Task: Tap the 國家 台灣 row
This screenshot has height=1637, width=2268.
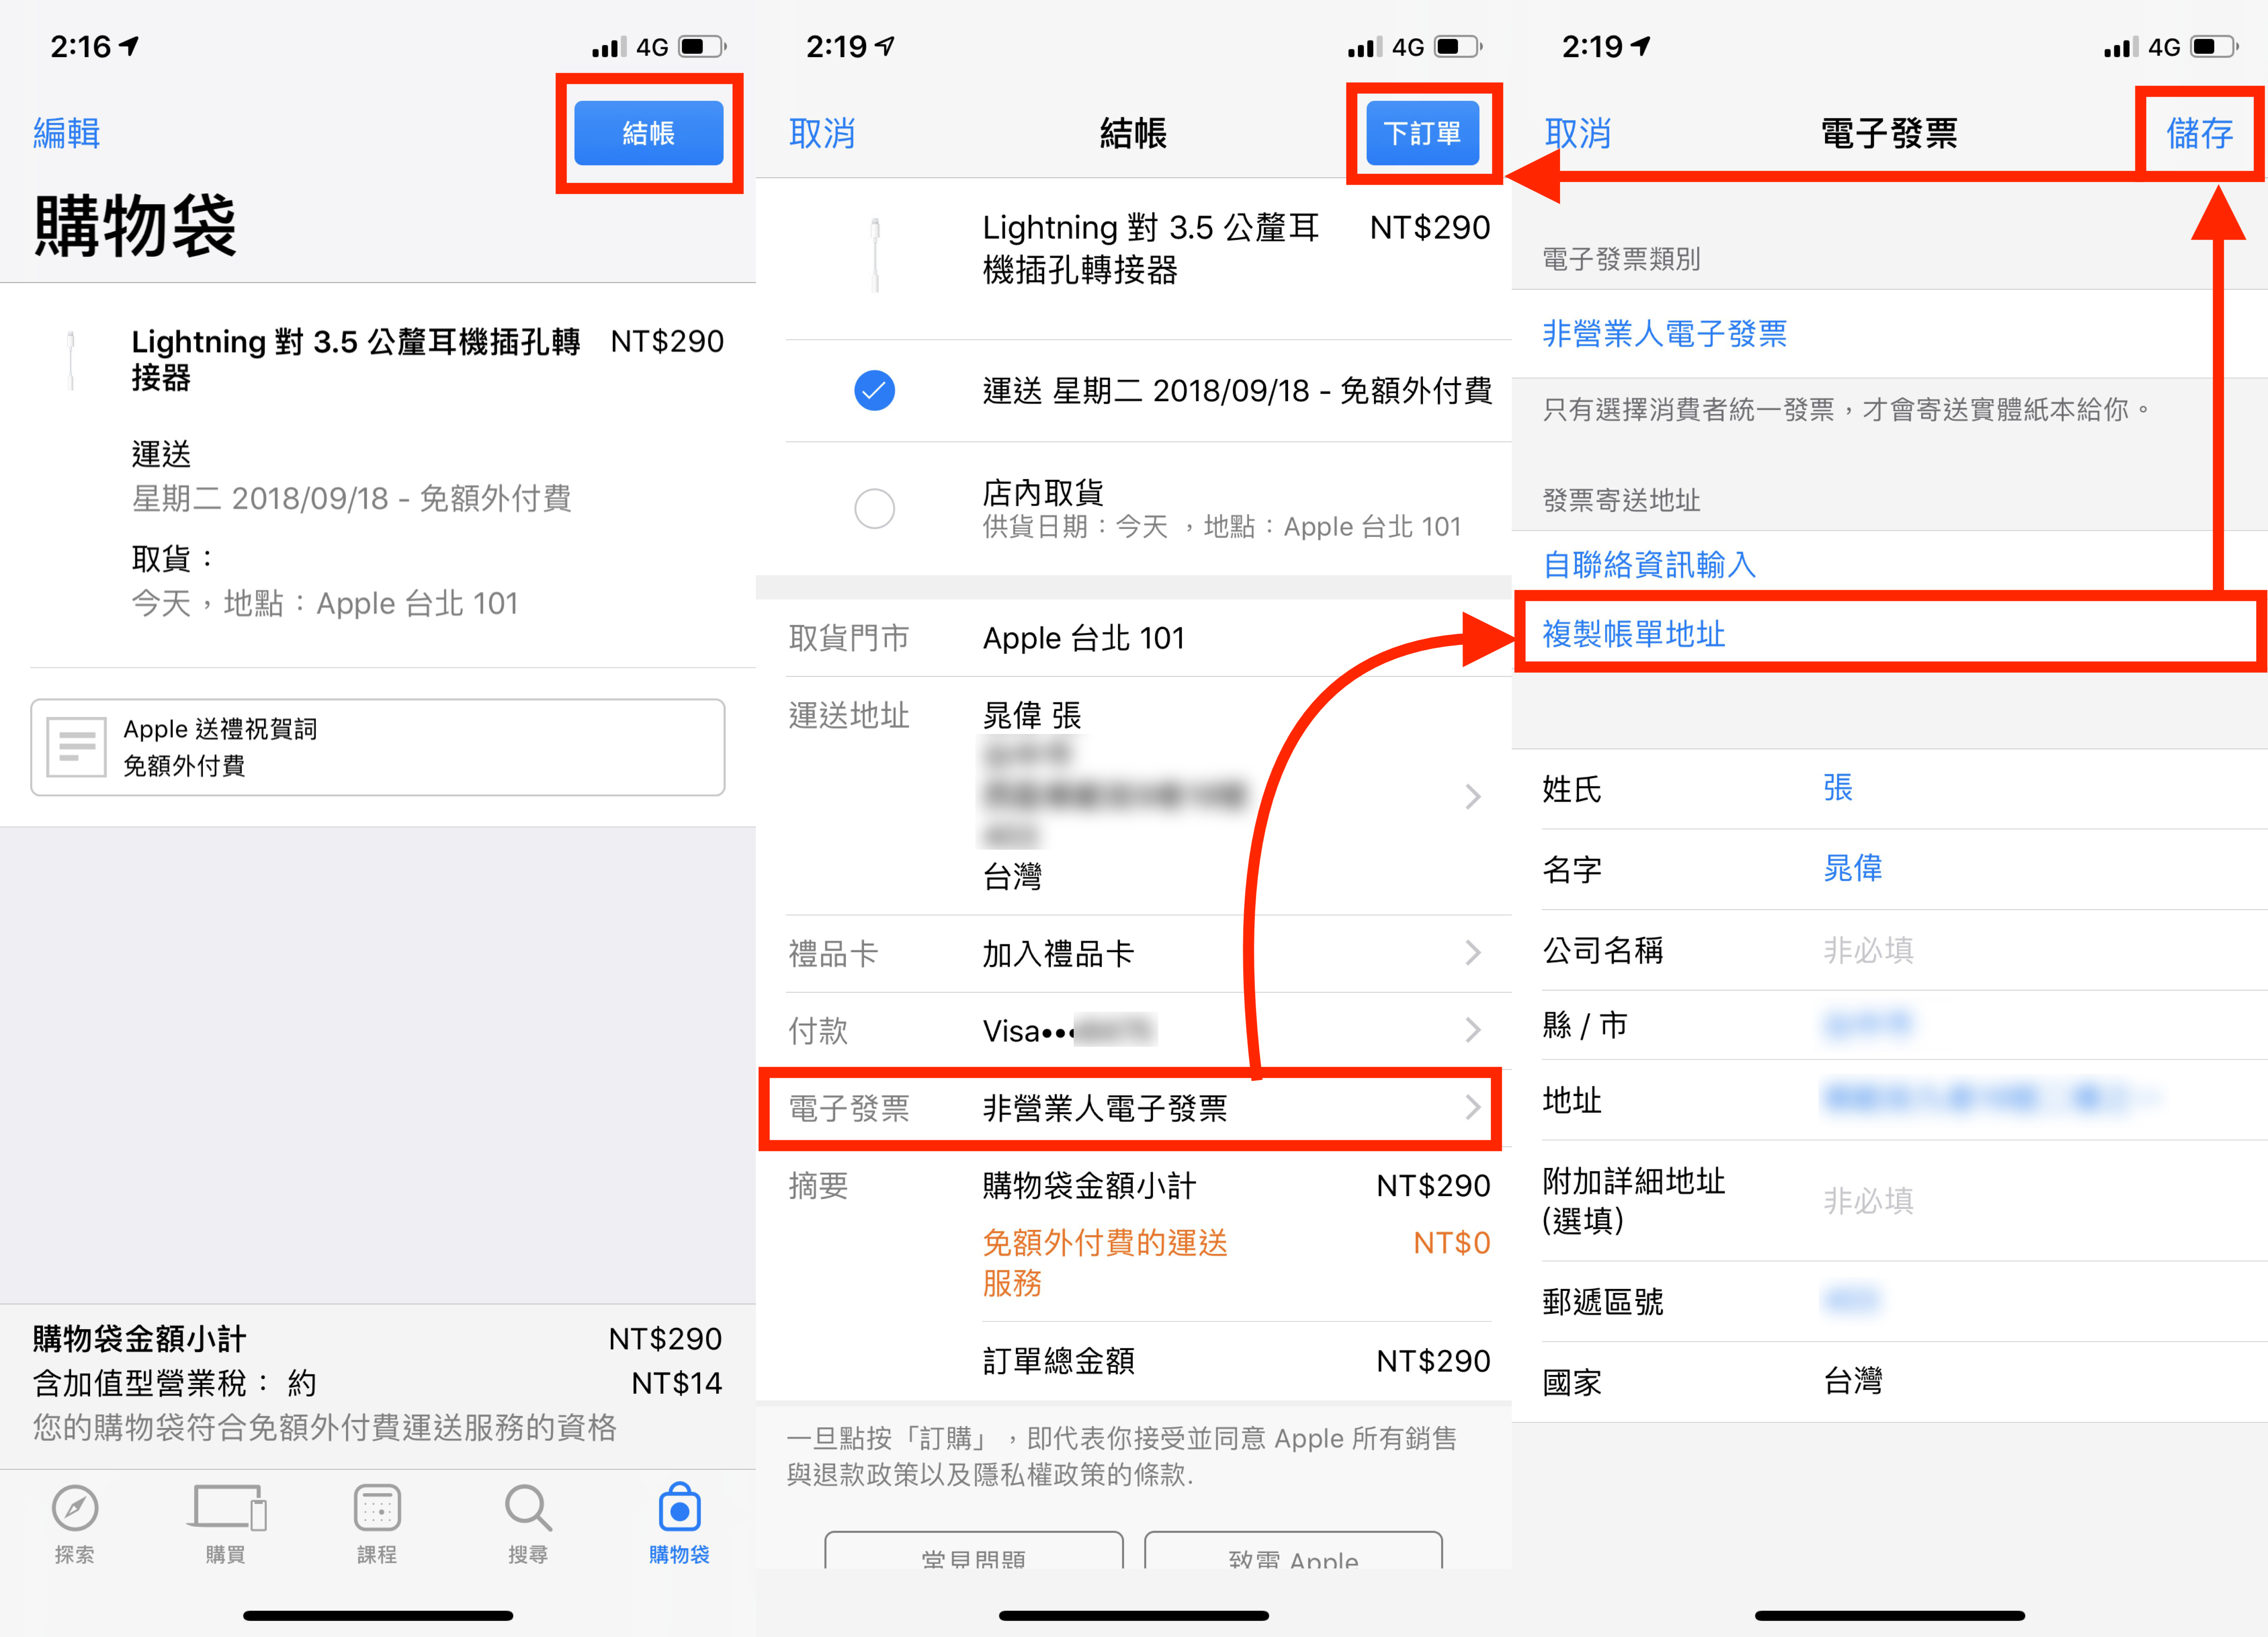Action: 1890,1382
